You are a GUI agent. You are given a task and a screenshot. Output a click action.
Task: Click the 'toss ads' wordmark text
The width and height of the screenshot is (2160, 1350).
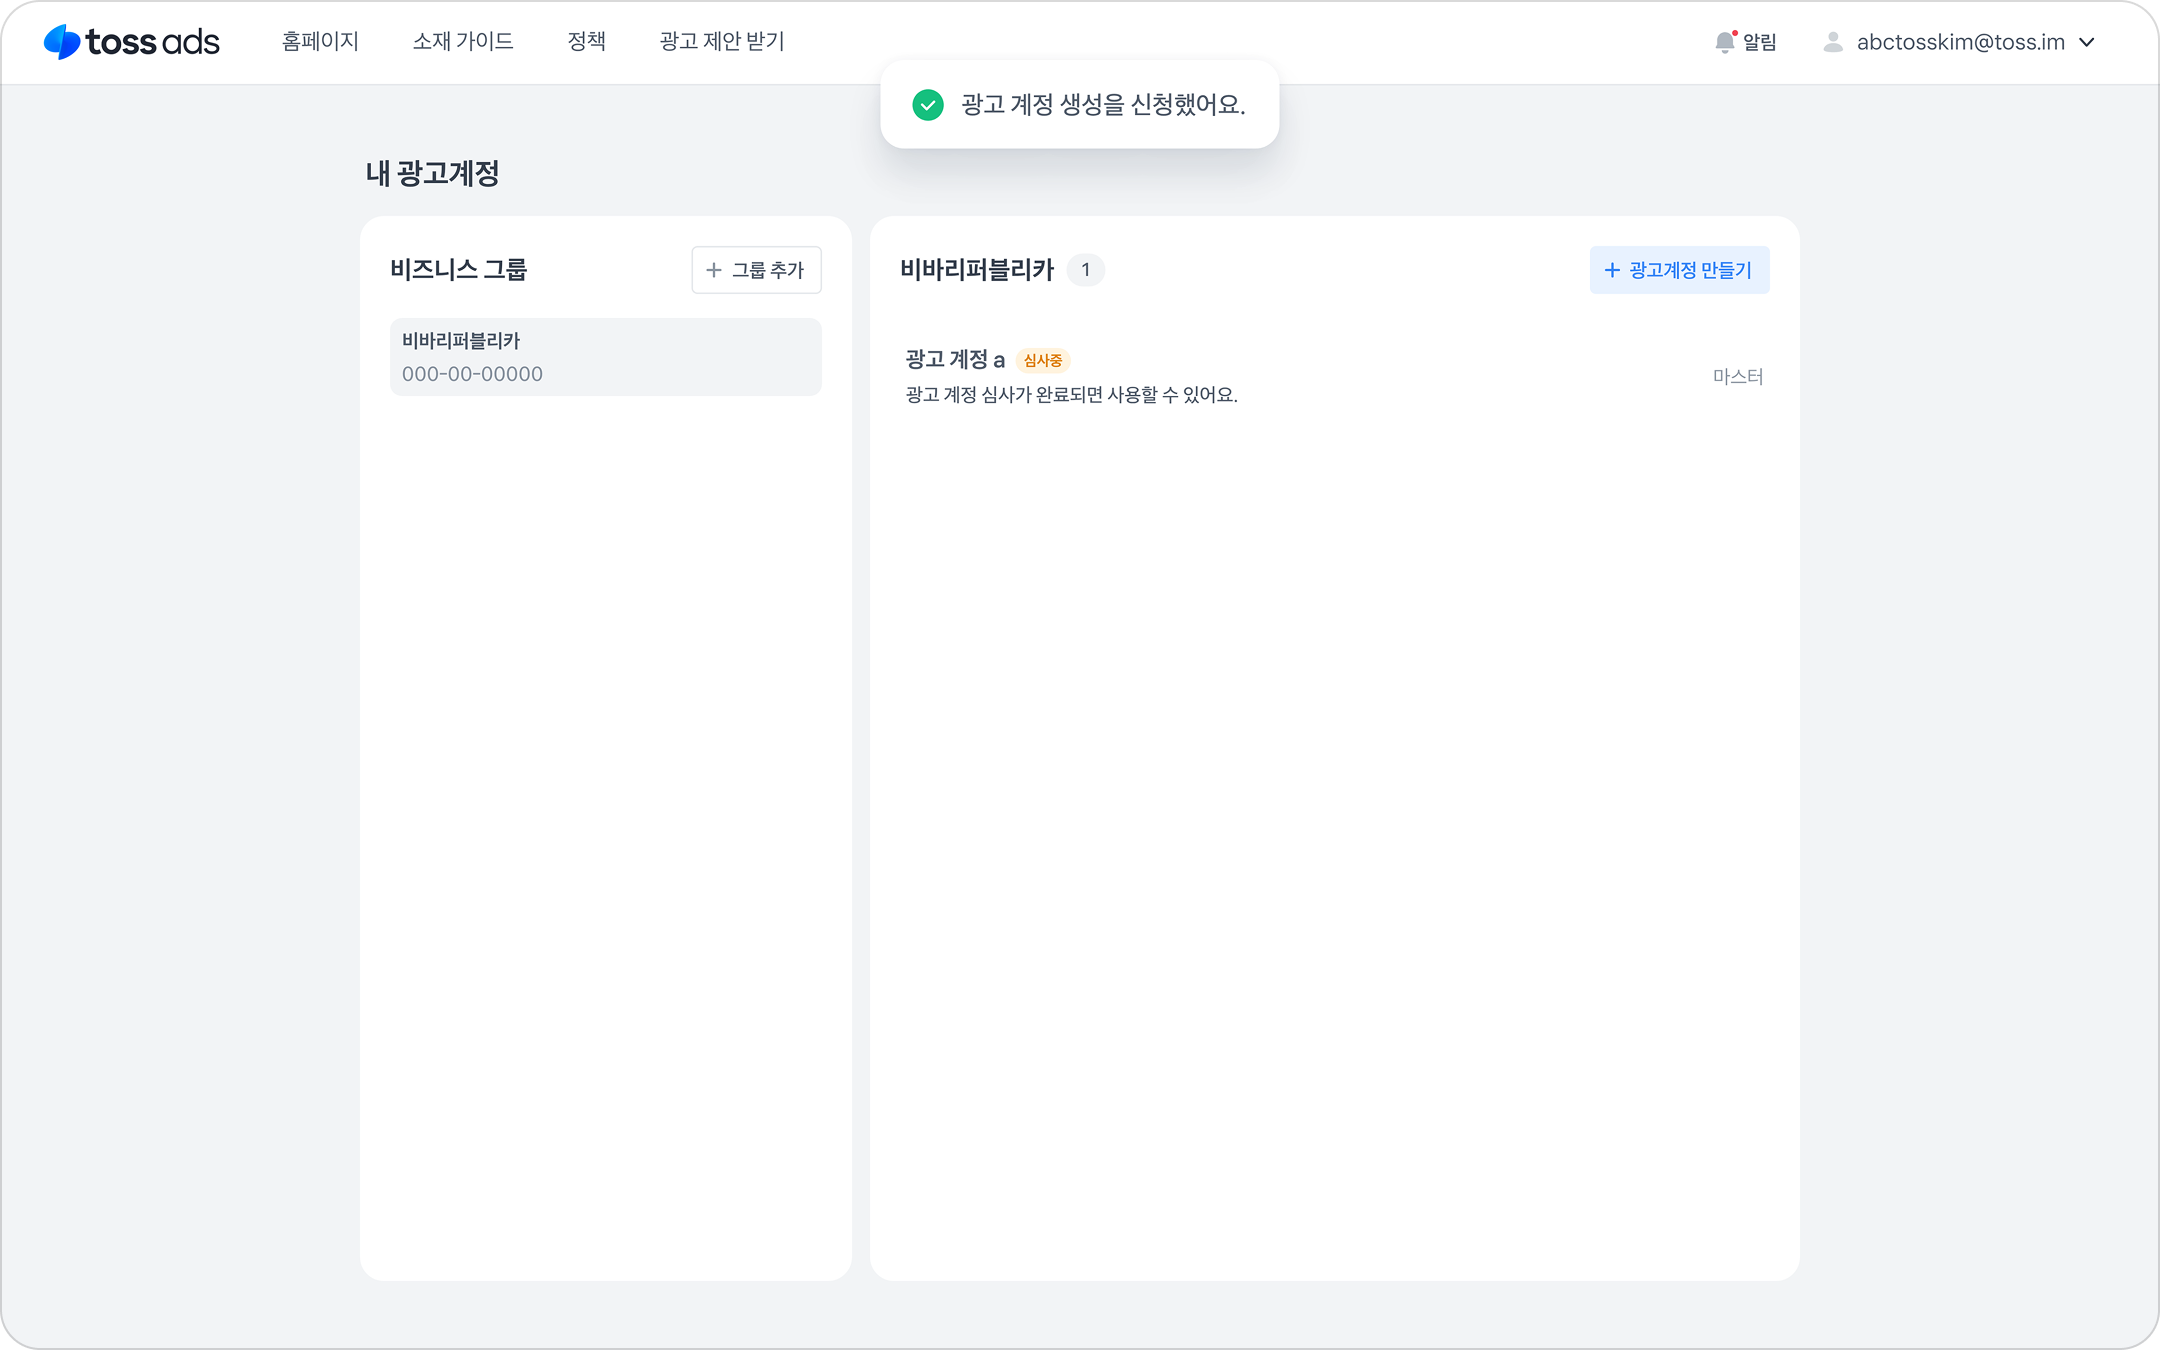click(x=152, y=42)
